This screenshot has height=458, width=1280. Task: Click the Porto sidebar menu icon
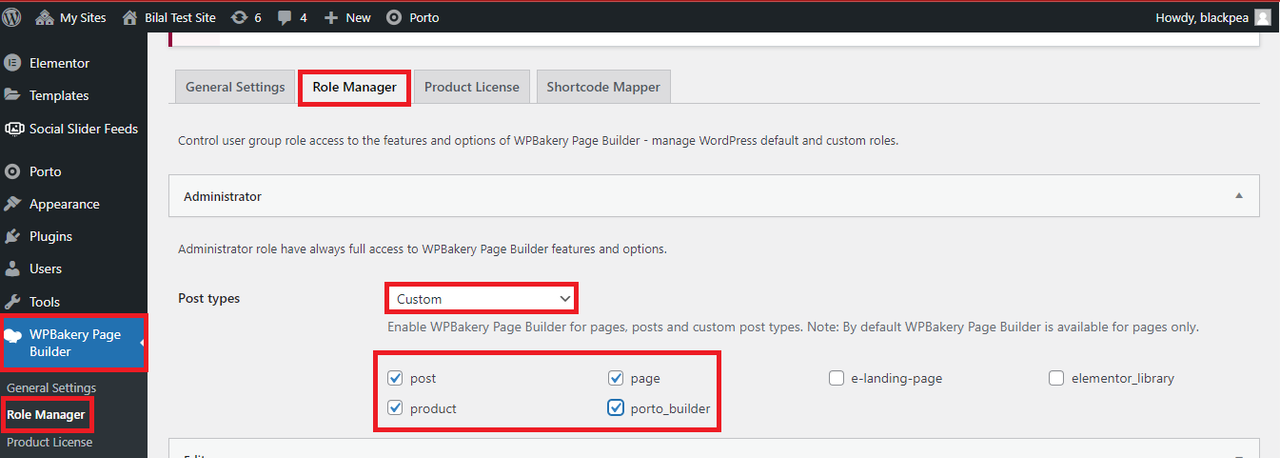[x=13, y=171]
